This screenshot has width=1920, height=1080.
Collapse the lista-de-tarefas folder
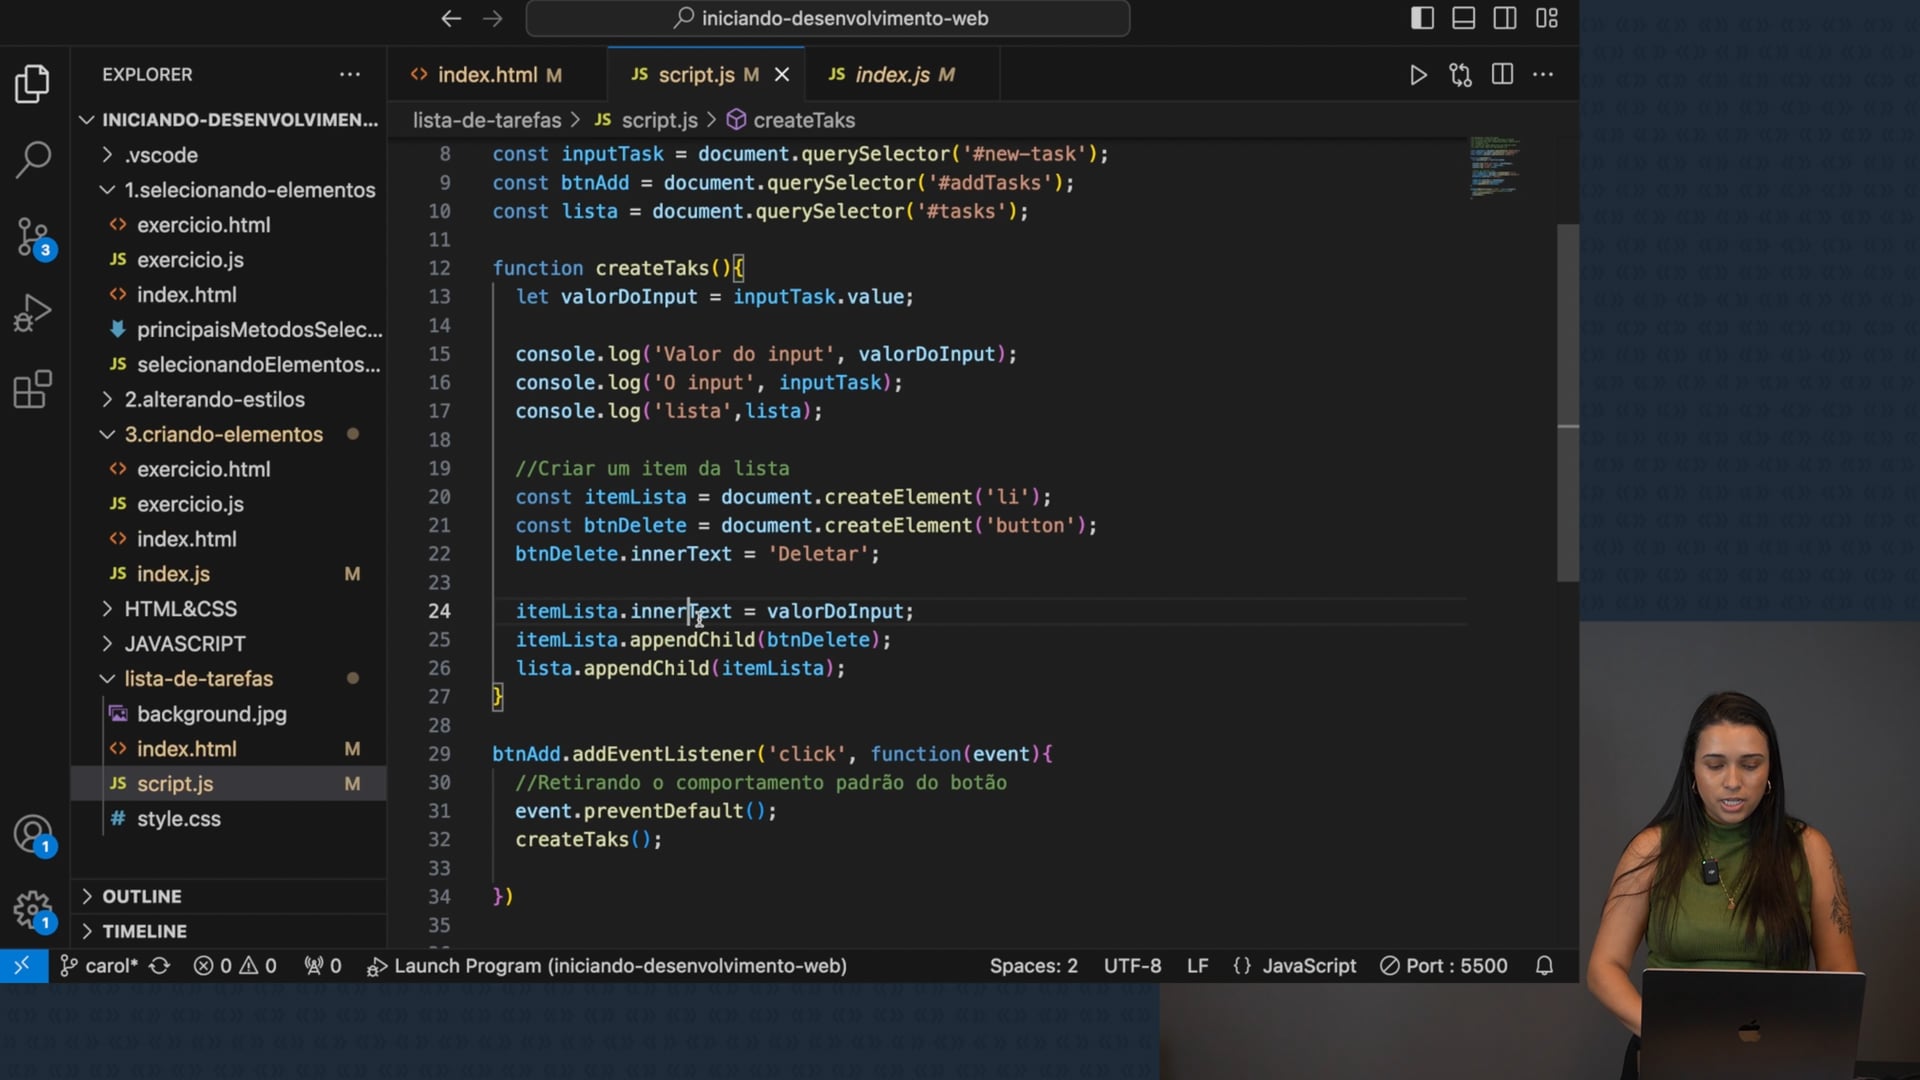pos(198,679)
